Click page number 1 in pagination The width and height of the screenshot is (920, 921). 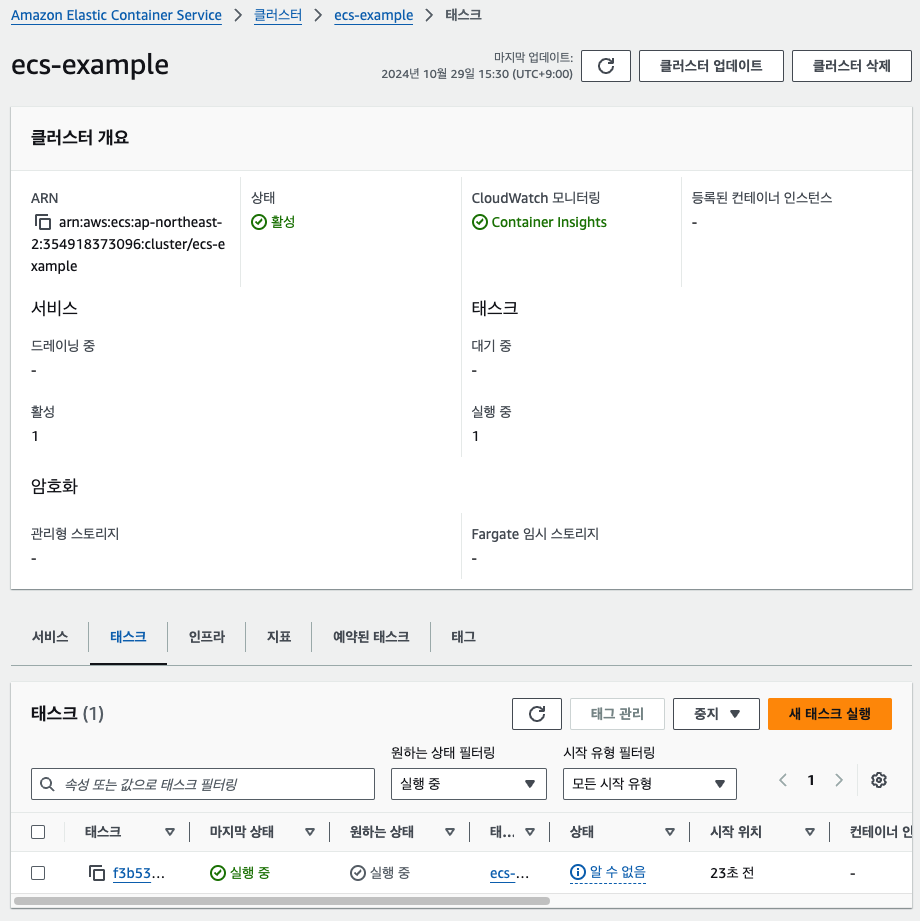(x=811, y=780)
